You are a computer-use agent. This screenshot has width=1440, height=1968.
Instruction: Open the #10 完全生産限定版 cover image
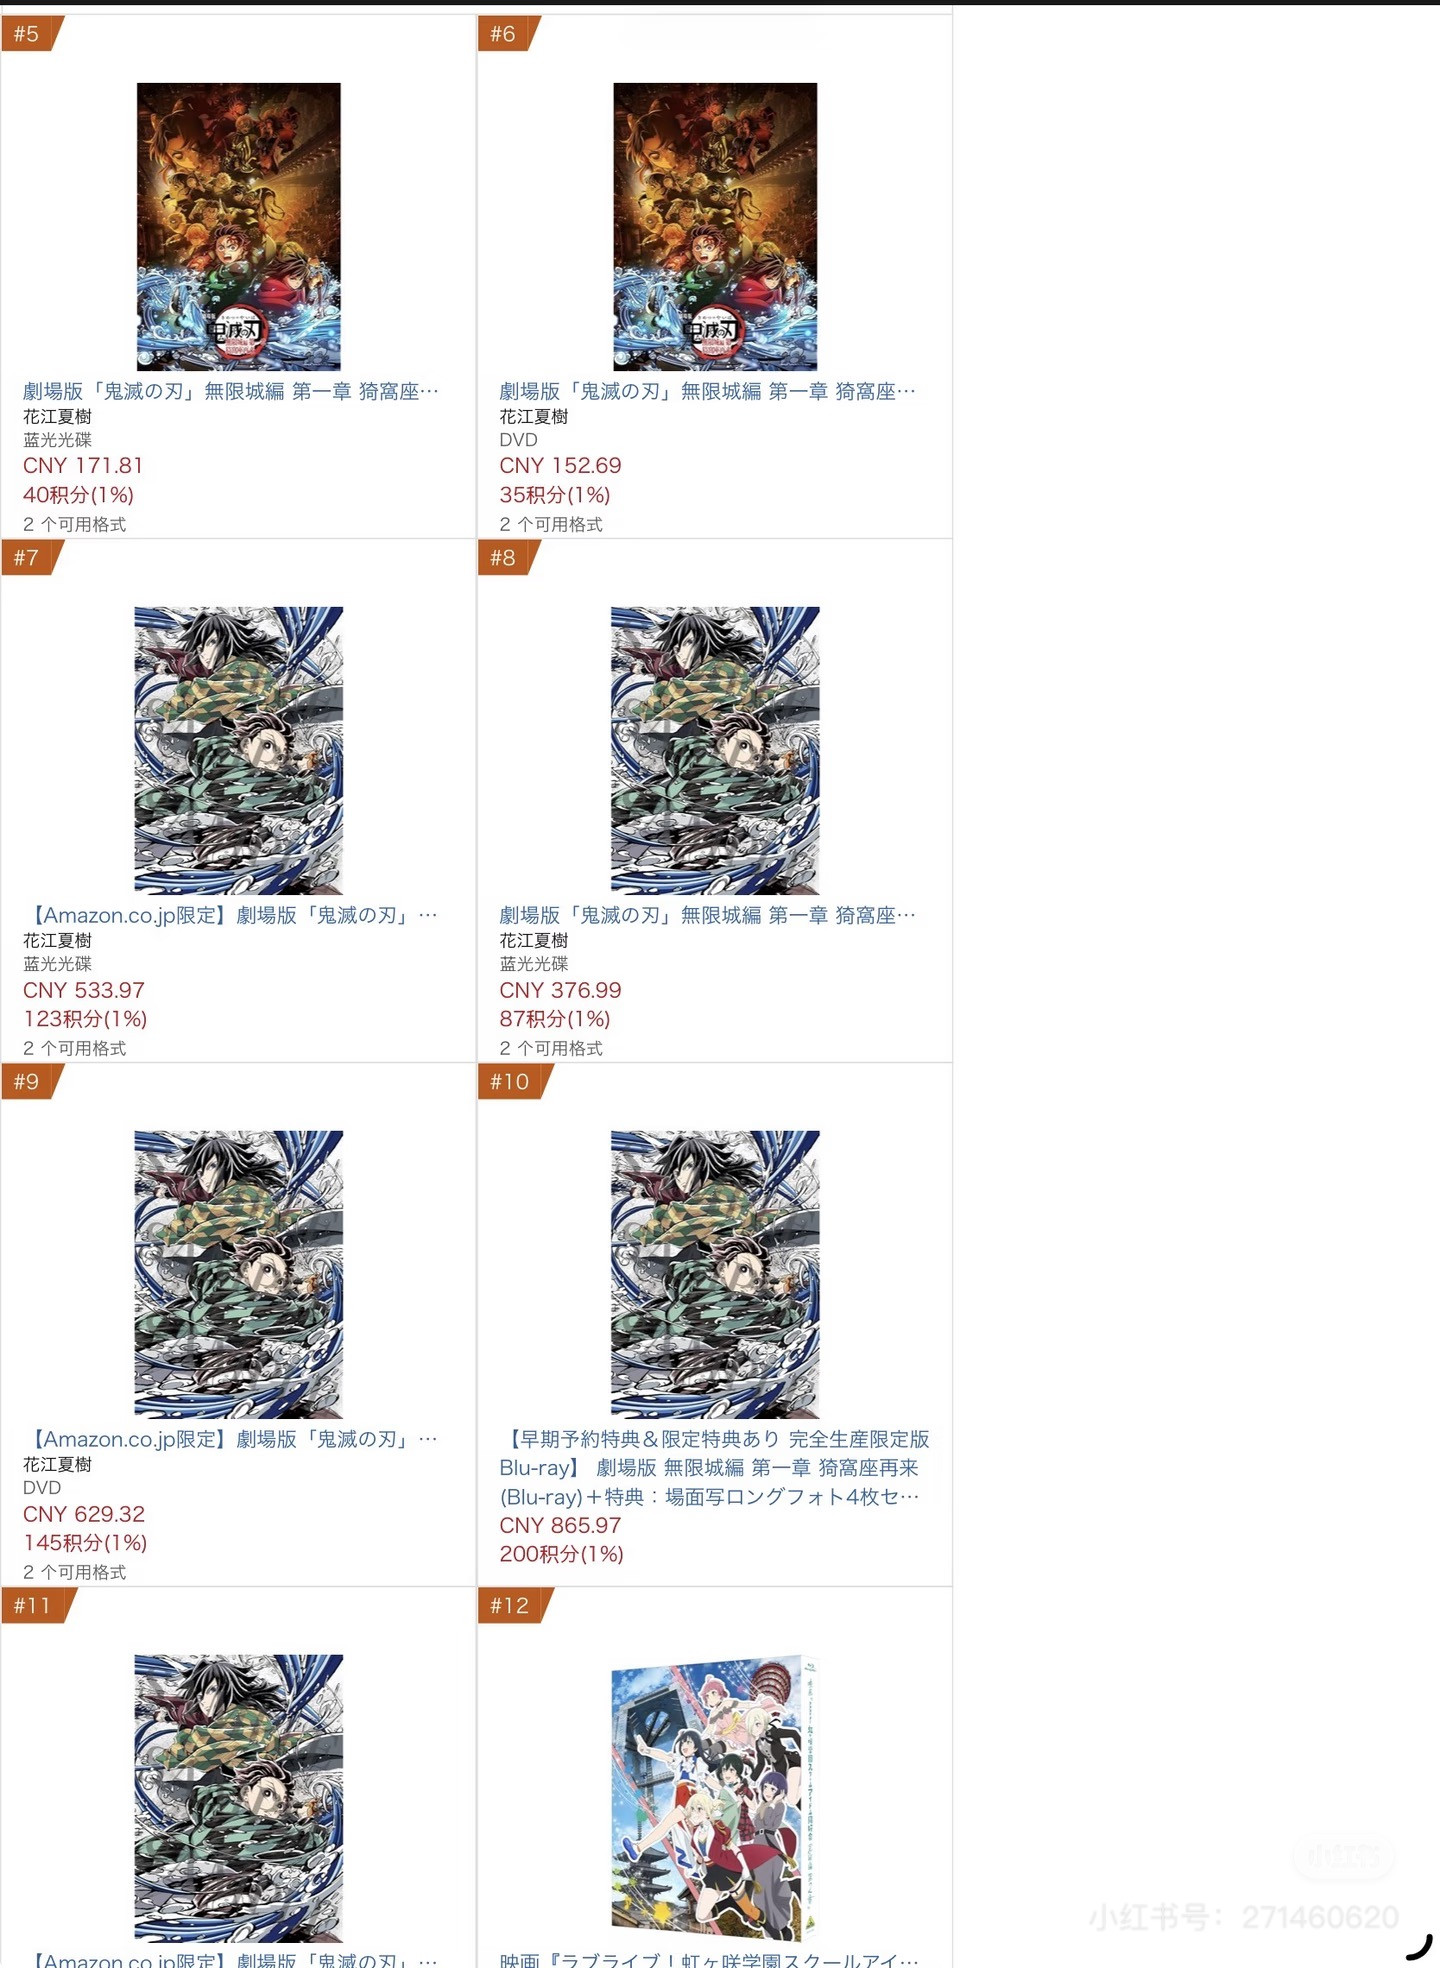tap(715, 1275)
